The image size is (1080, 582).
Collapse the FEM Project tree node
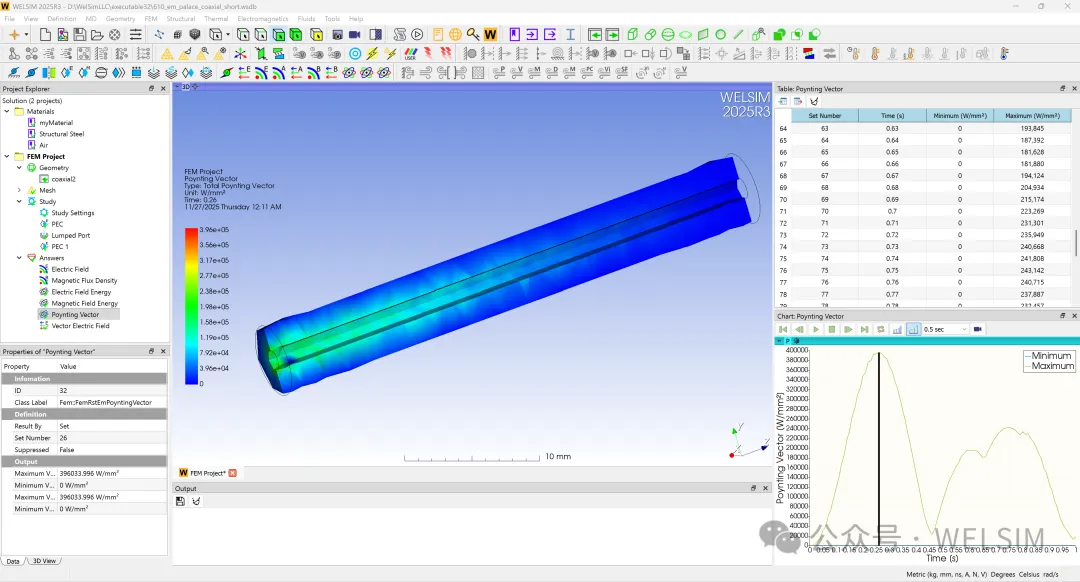(x=7, y=156)
